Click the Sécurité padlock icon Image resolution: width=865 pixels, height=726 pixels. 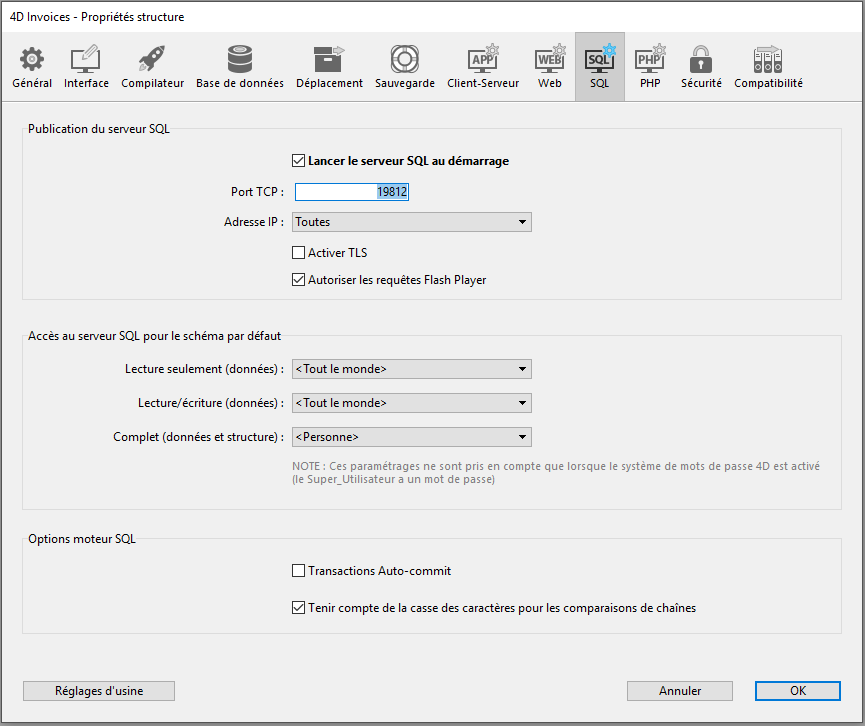(700, 60)
